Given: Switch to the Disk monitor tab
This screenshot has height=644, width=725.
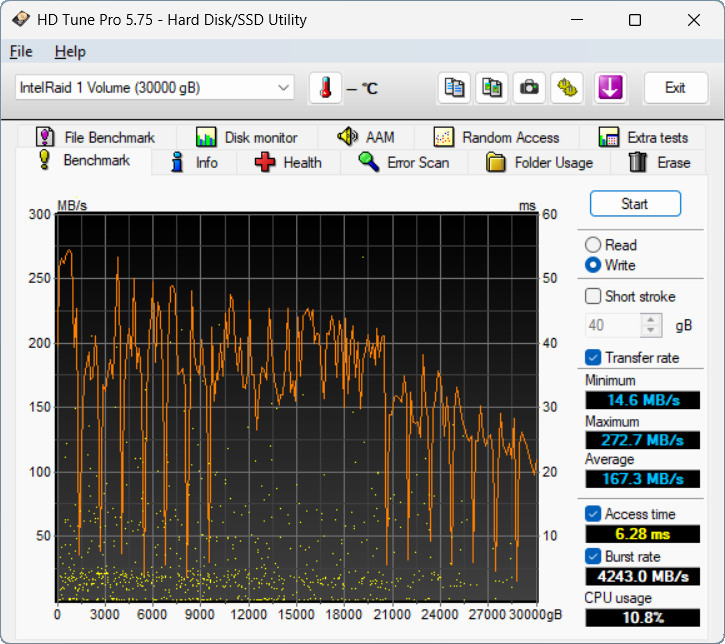Looking at the screenshot, I should pyautogui.click(x=247, y=137).
